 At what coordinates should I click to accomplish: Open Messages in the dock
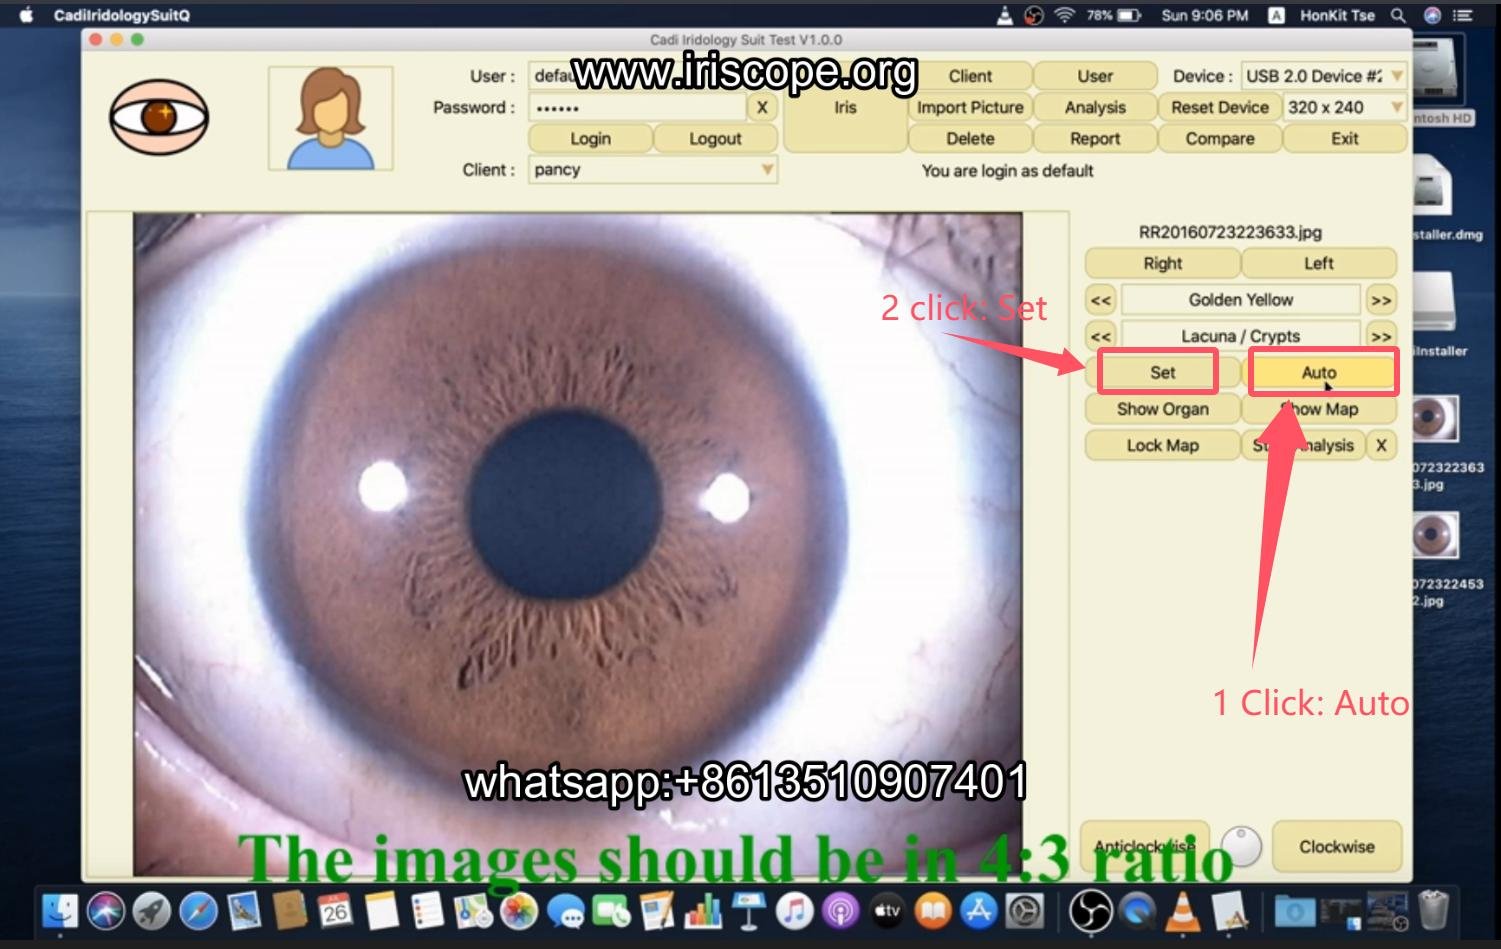pyautogui.click(x=566, y=911)
